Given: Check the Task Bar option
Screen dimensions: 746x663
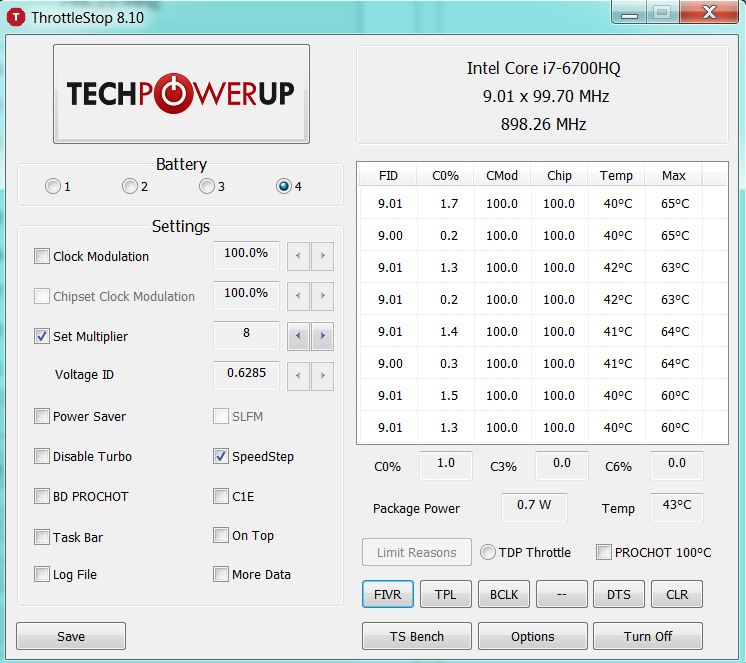Looking at the screenshot, I should (41, 537).
